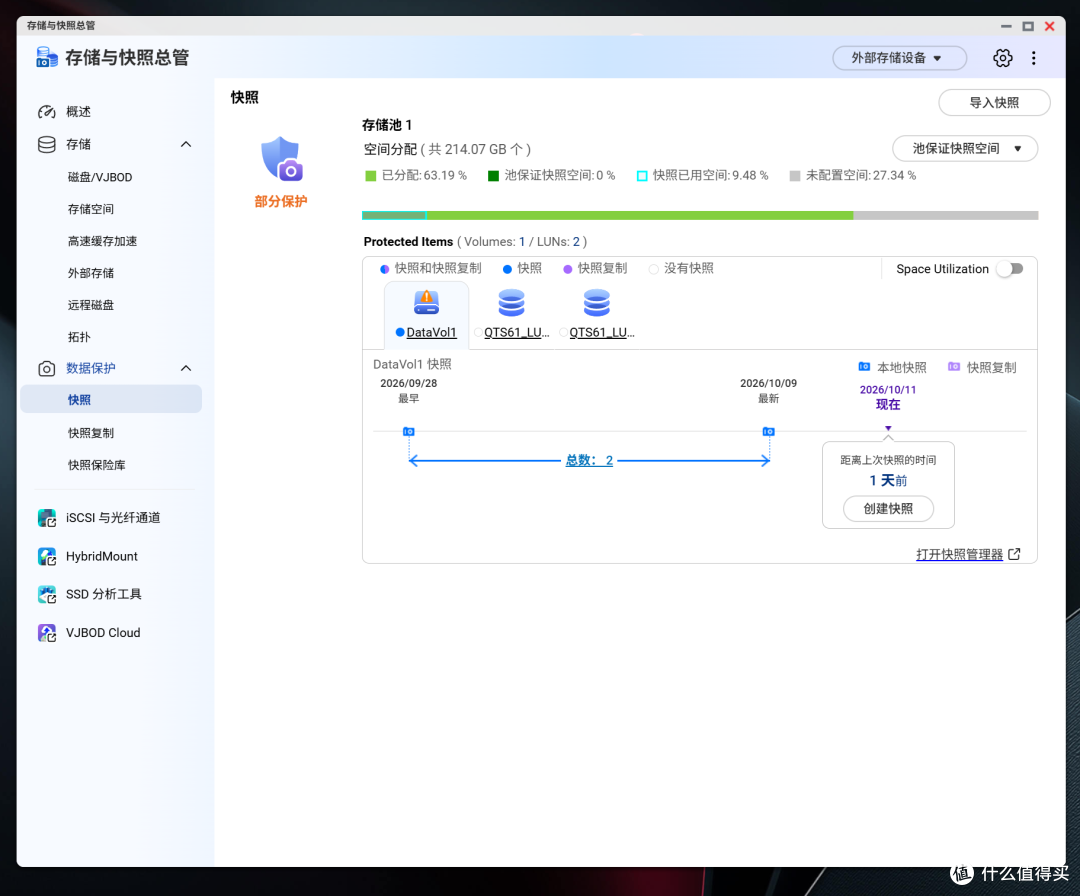
Task: Click the 部分保护 shield camera icon
Action: tap(282, 159)
